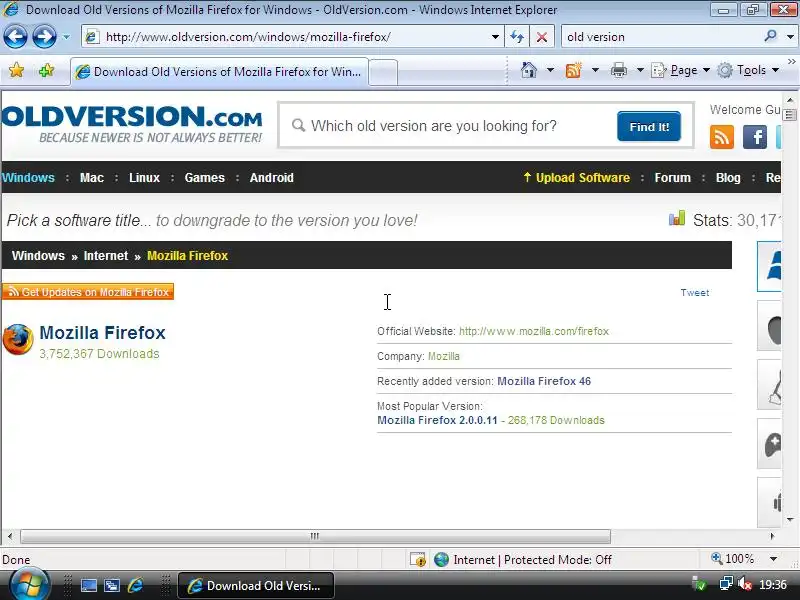Click the Mozilla Firefox title heading
This screenshot has height=600, width=800.
point(103,333)
